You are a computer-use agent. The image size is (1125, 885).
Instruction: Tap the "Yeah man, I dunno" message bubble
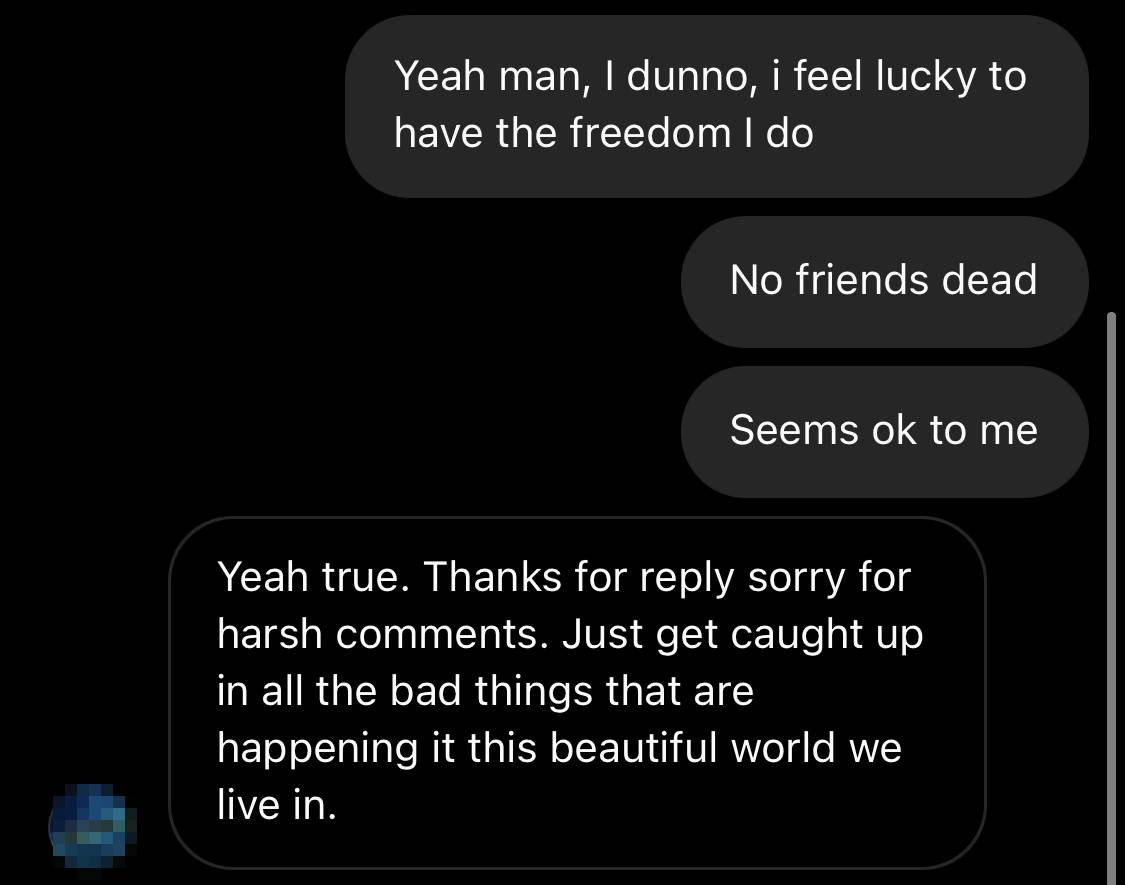[716, 106]
